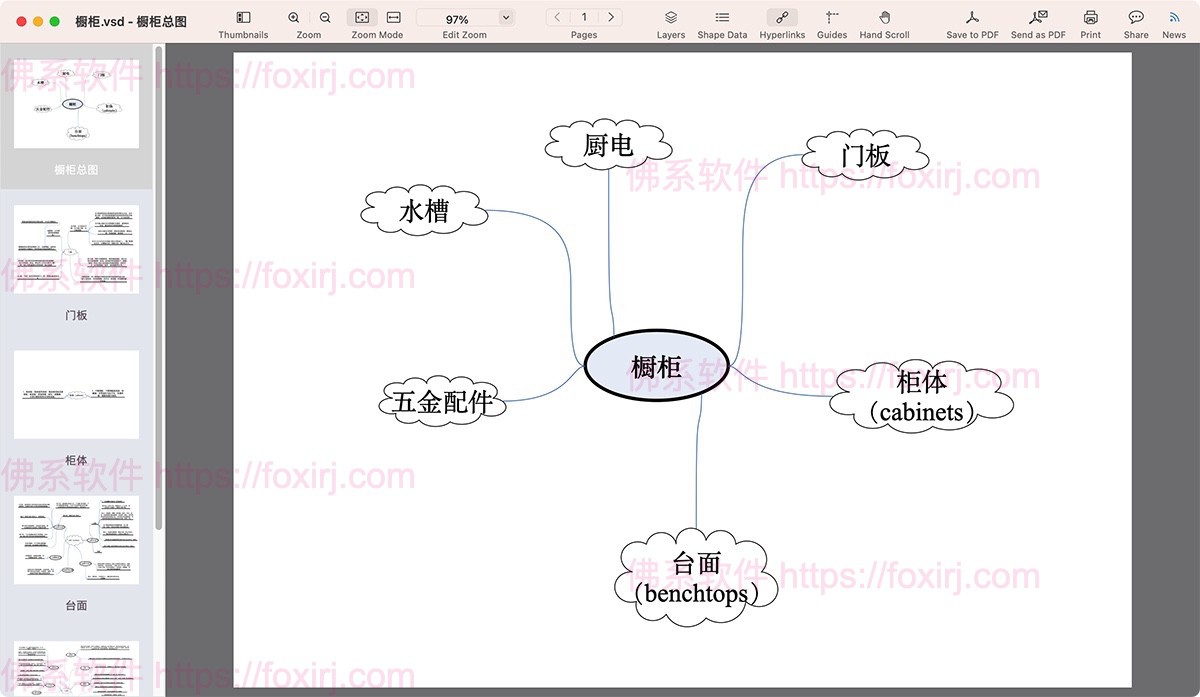This screenshot has height=697, width=1200.
Task: Toggle Hyperlinks highlighting
Action: 781,18
